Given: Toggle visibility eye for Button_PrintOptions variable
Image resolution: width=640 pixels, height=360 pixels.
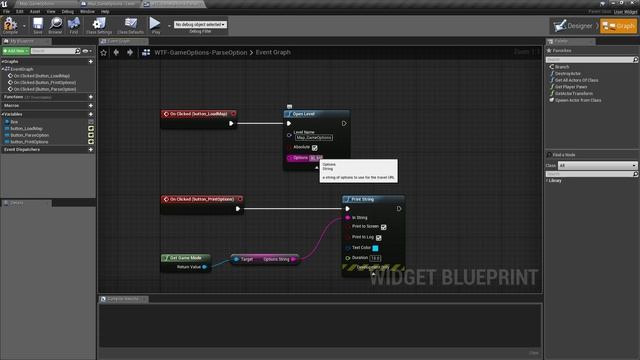Looking at the screenshot, I should pos(91,142).
